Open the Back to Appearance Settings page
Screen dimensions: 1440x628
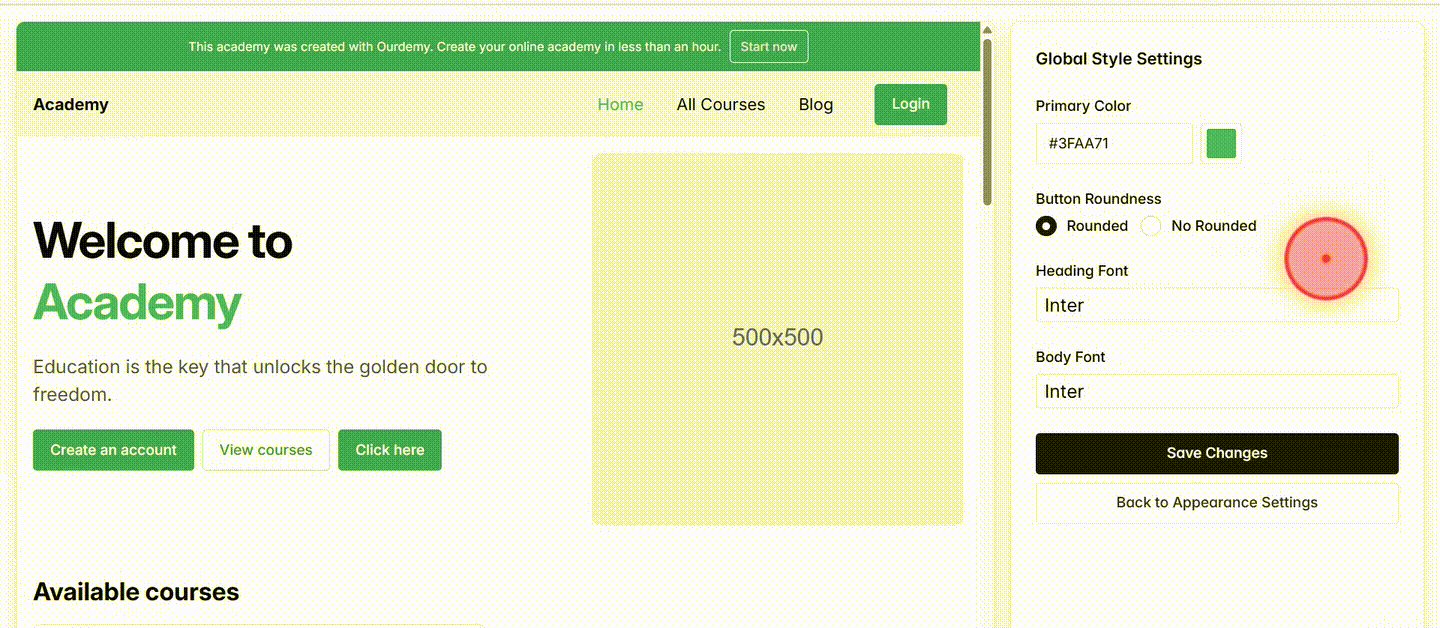1216,502
